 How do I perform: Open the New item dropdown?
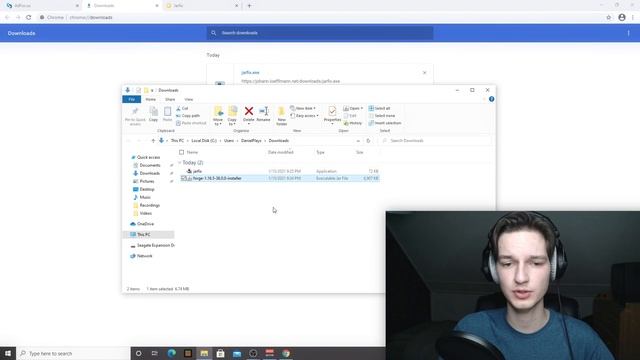(x=303, y=108)
